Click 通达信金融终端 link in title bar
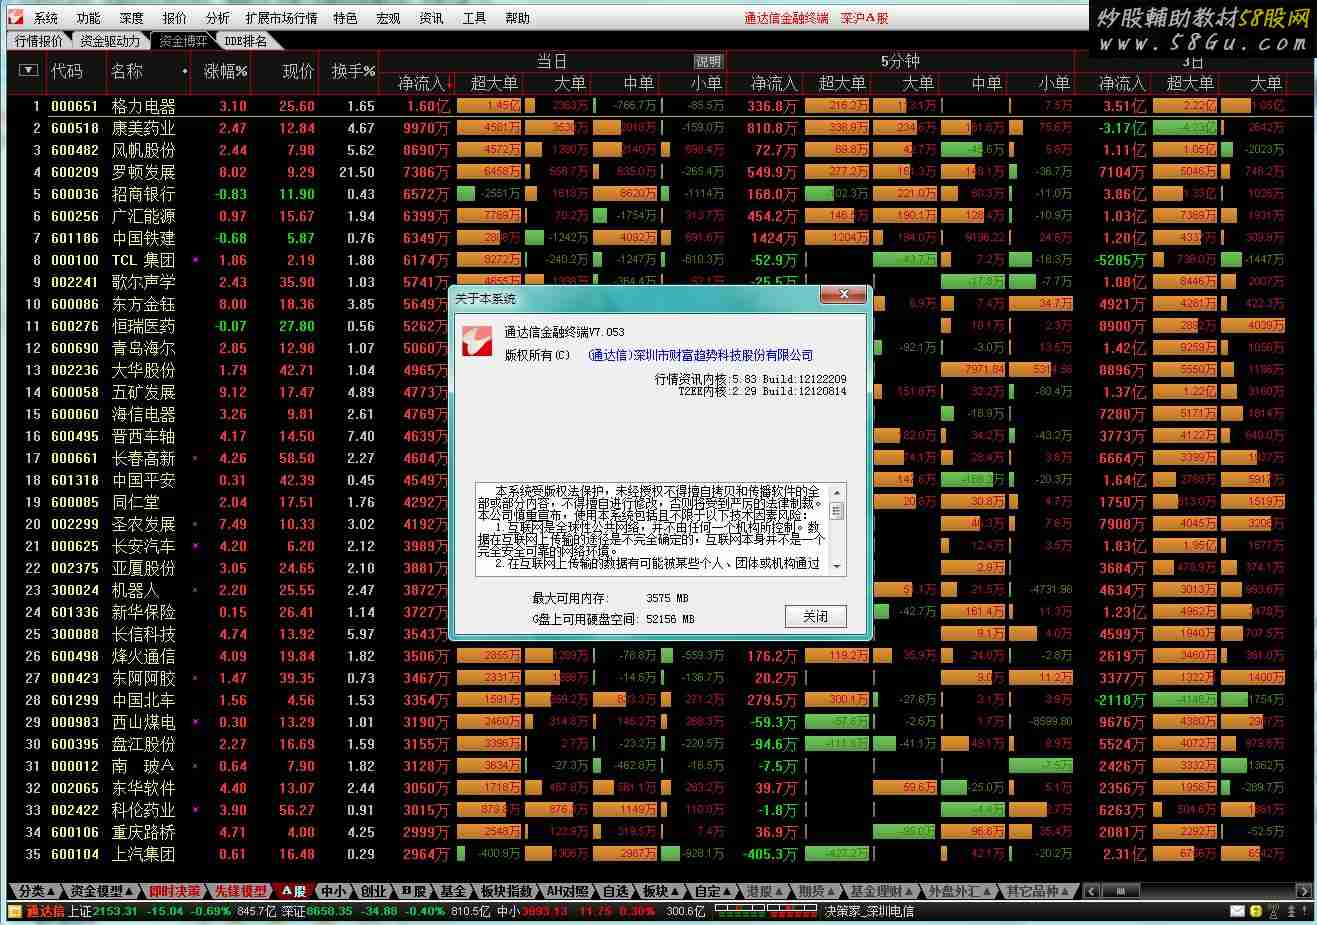 [786, 18]
